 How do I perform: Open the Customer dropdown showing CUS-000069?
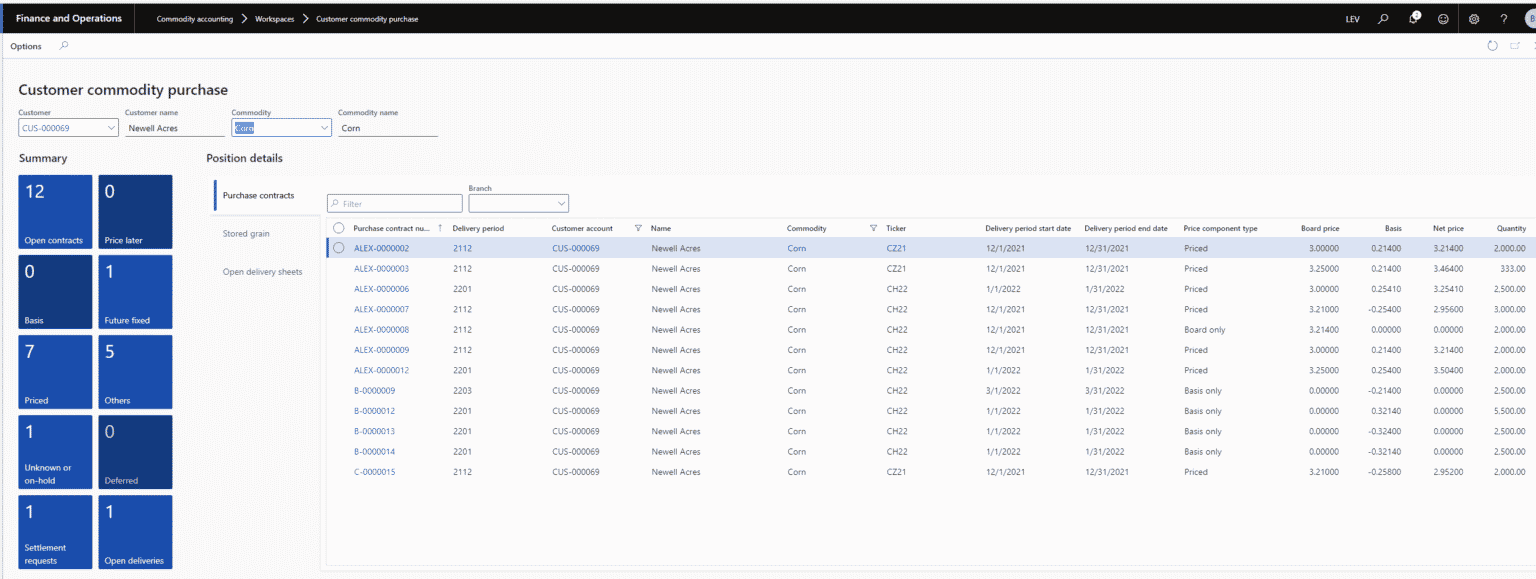pos(110,127)
